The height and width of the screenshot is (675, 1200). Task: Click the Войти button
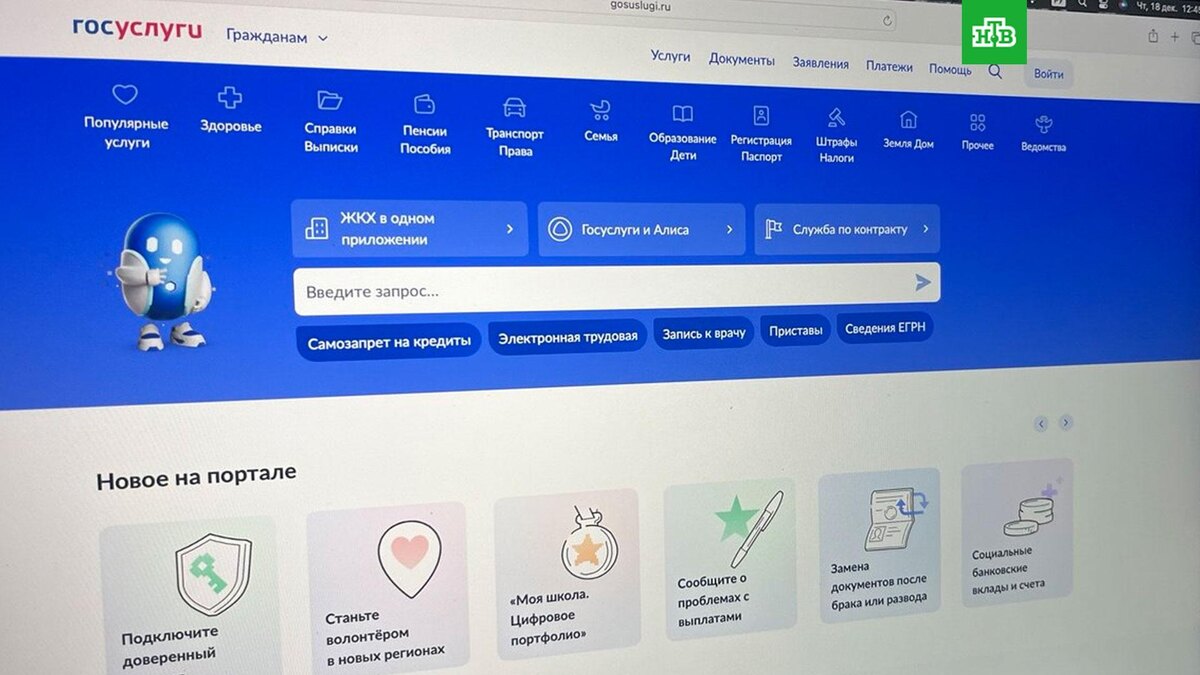point(1048,74)
